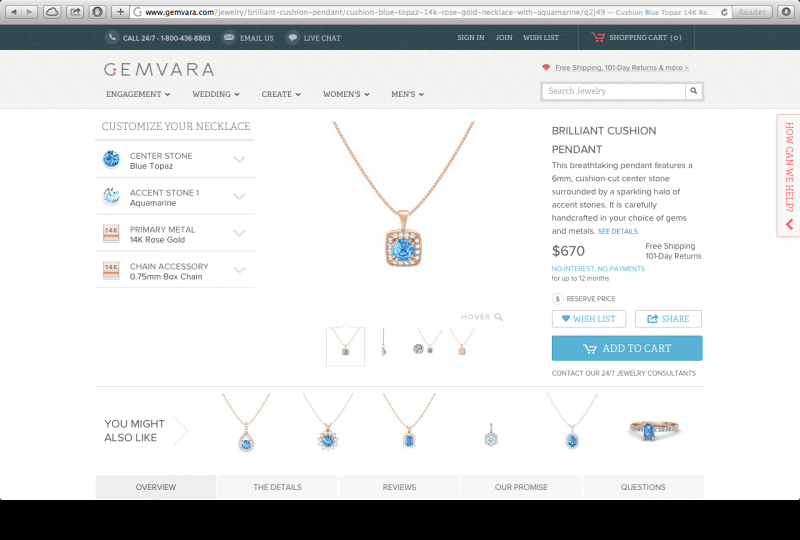The height and width of the screenshot is (540, 800).
Task: Switch to the Reviews tab
Action: pyautogui.click(x=399, y=487)
